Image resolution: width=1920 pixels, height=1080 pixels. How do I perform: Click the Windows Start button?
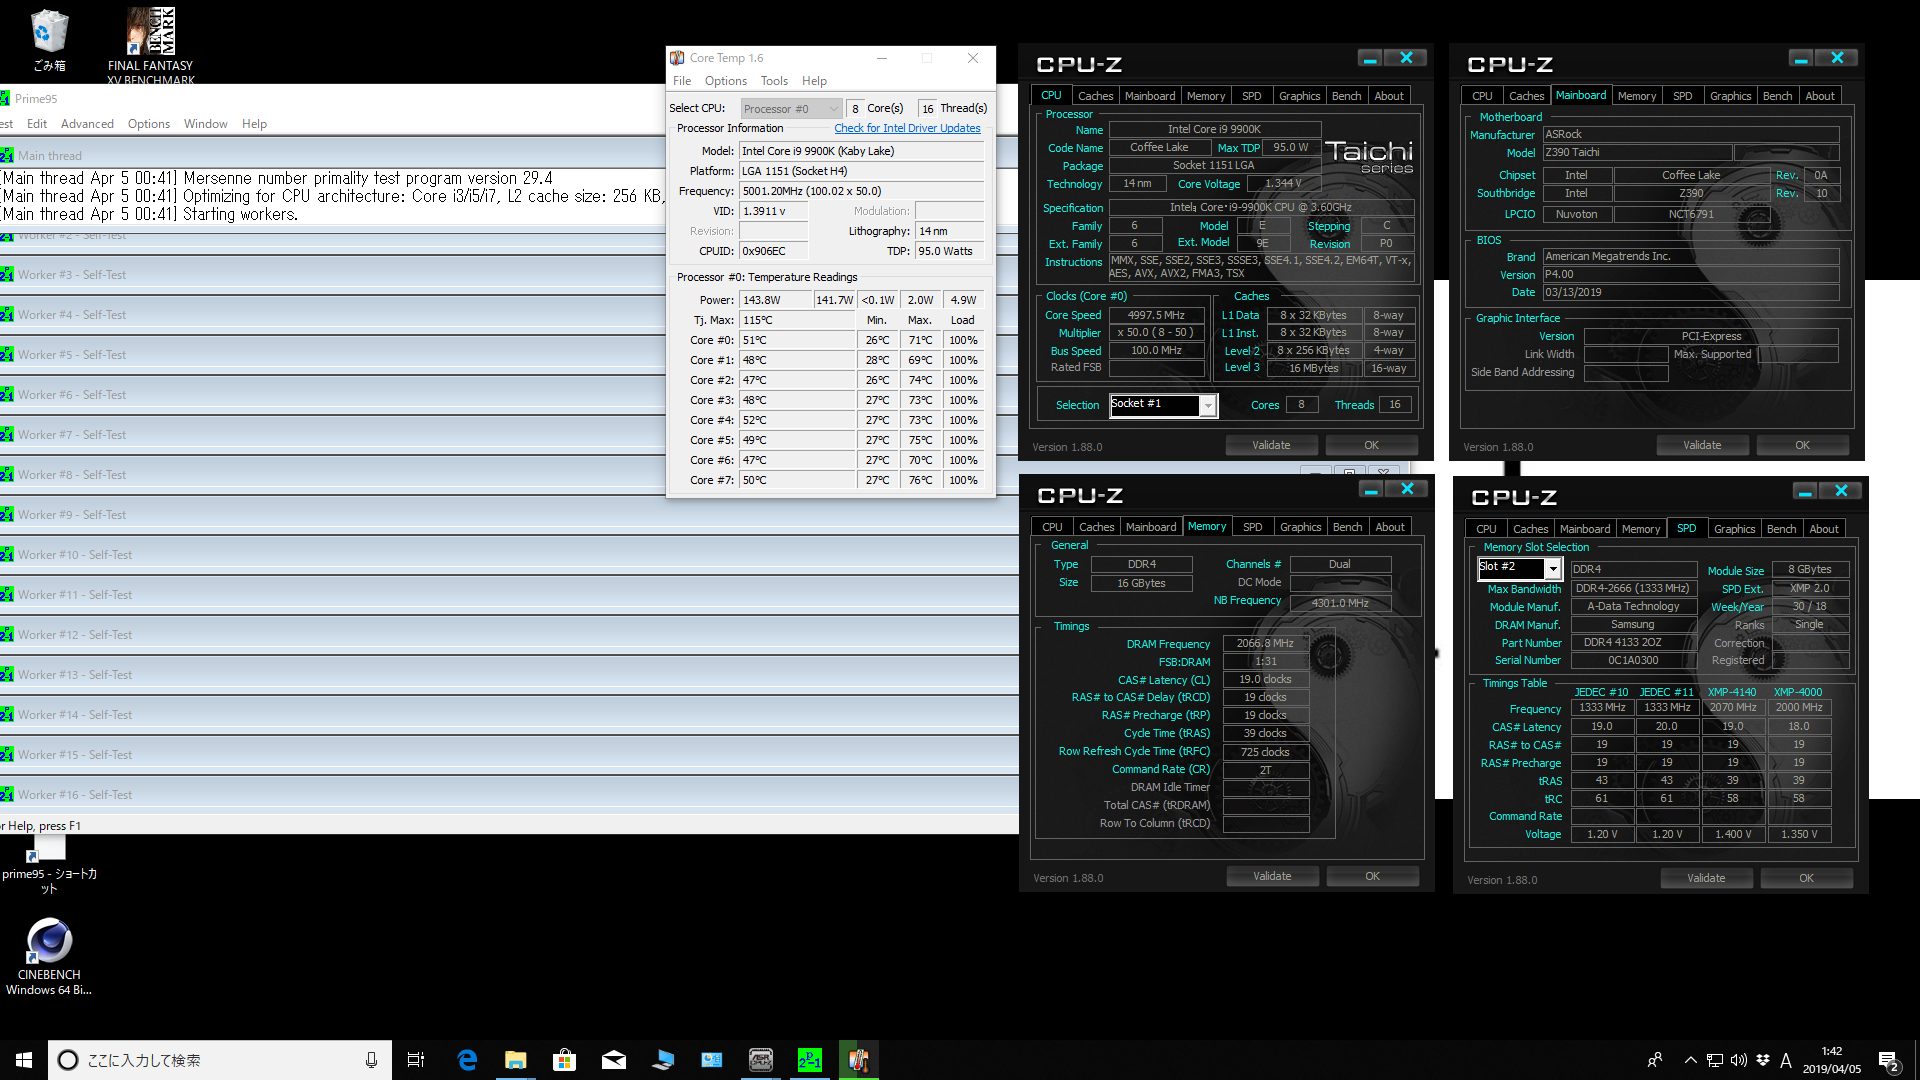[24, 1060]
